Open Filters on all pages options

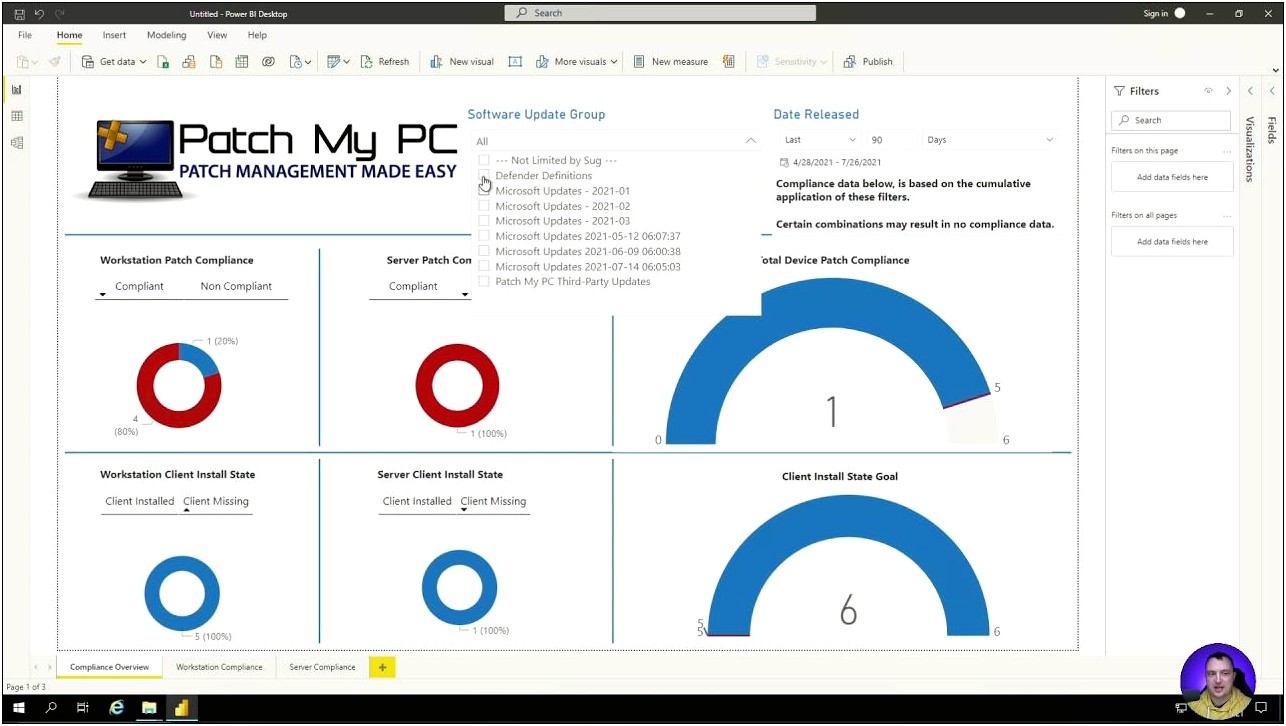pyautogui.click(x=1226, y=216)
